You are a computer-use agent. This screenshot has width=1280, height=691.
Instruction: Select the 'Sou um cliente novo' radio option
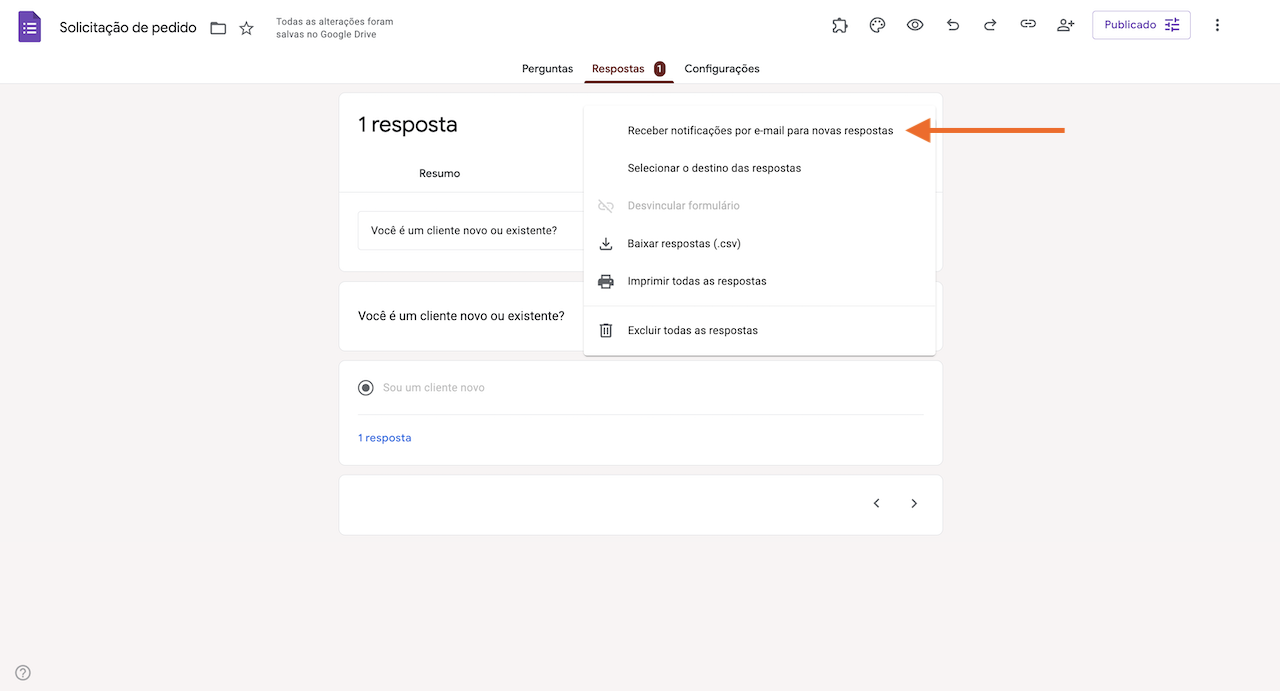click(x=365, y=387)
